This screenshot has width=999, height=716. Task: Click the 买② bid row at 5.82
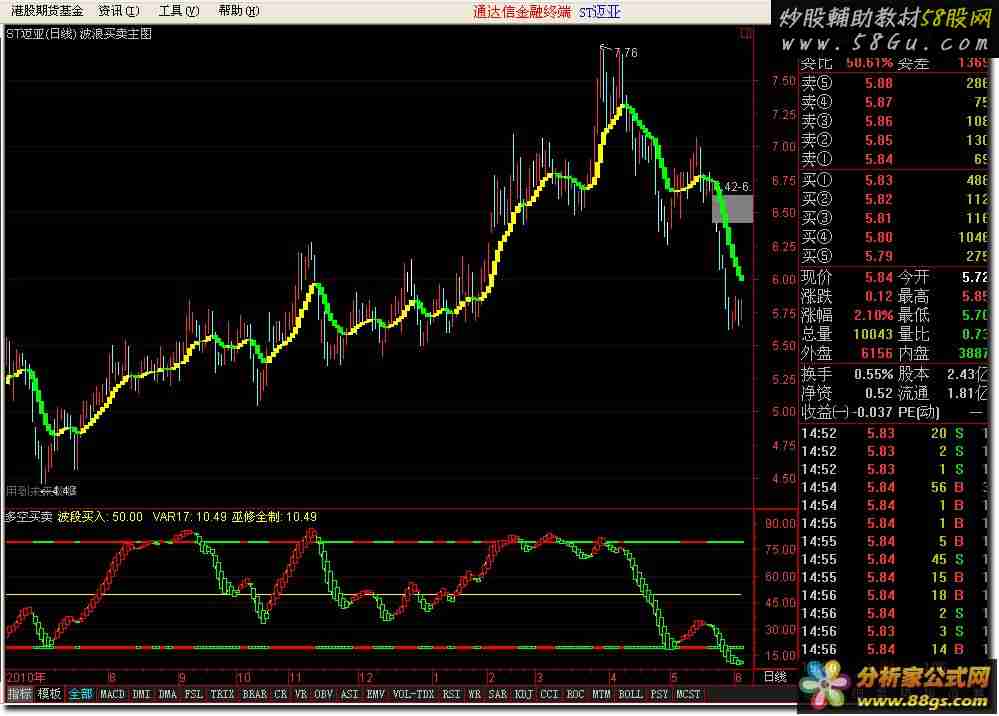click(x=894, y=199)
